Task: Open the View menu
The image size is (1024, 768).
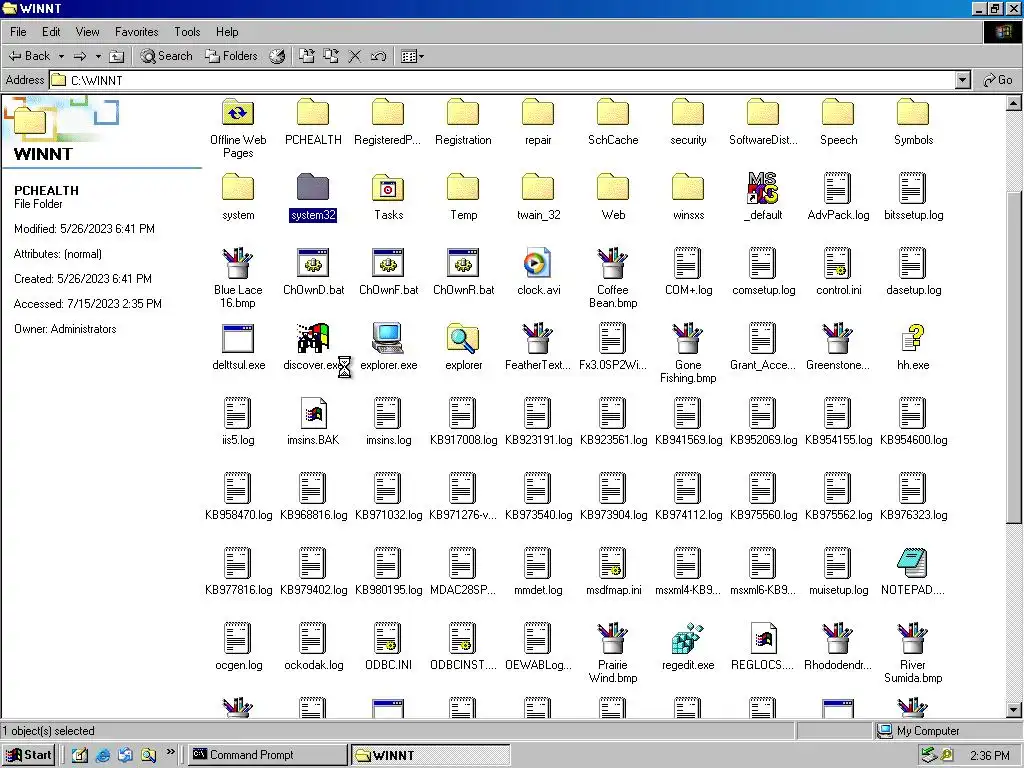Action: tap(87, 31)
